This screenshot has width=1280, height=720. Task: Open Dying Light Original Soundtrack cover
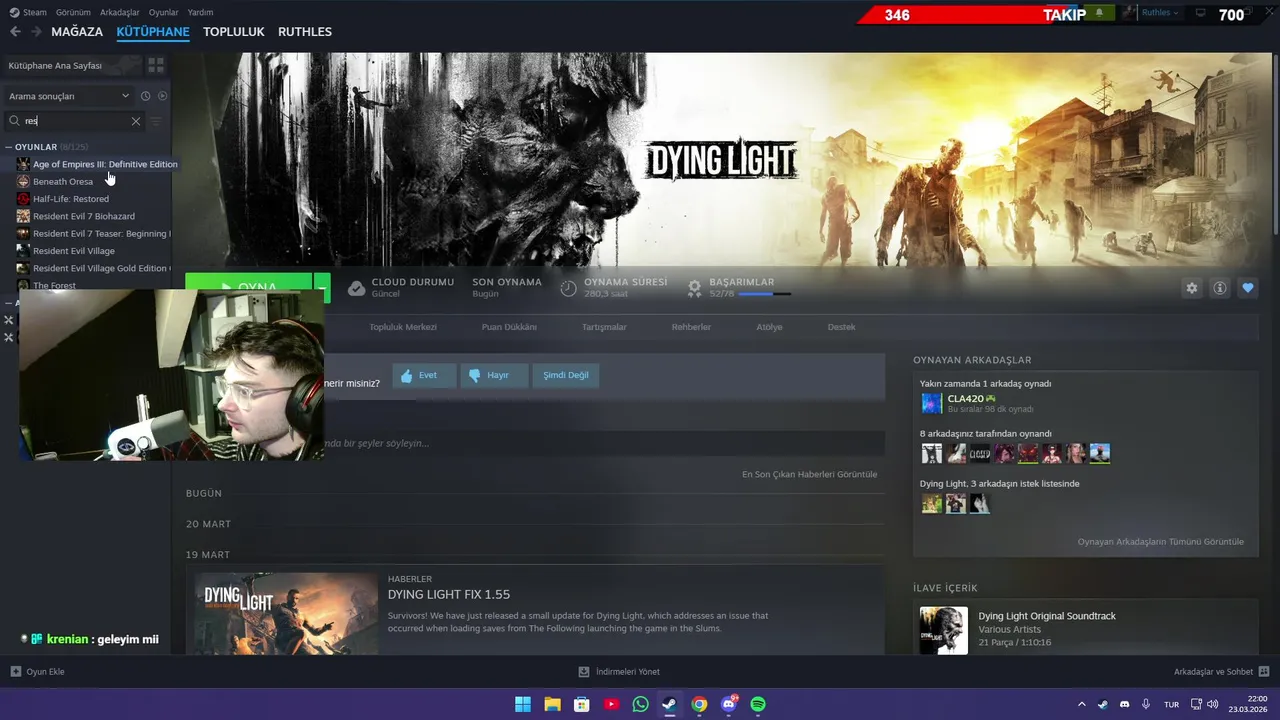point(944,631)
